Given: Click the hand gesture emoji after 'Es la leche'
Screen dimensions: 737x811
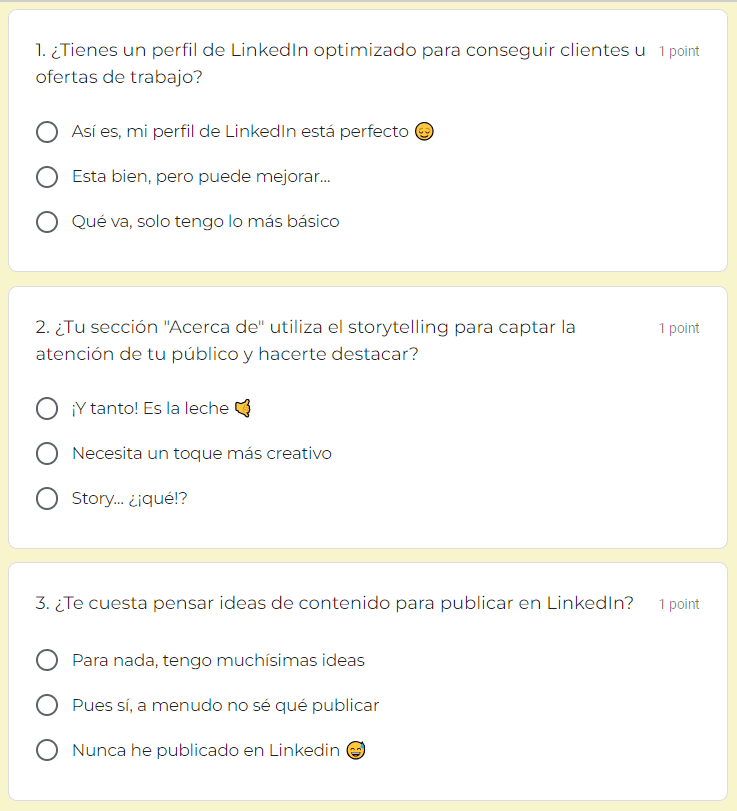Looking at the screenshot, I should pyautogui.click(x=243, y=408).
